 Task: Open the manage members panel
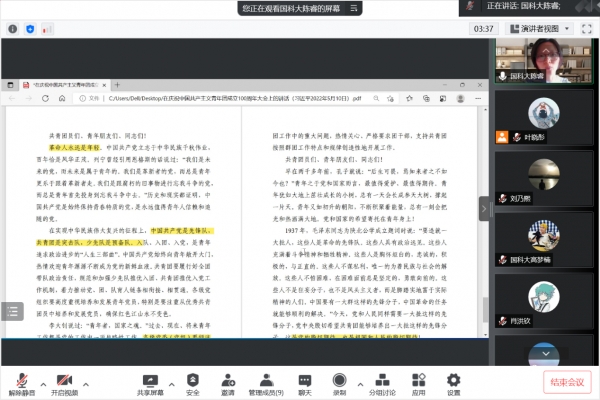[x=266, y=384]
